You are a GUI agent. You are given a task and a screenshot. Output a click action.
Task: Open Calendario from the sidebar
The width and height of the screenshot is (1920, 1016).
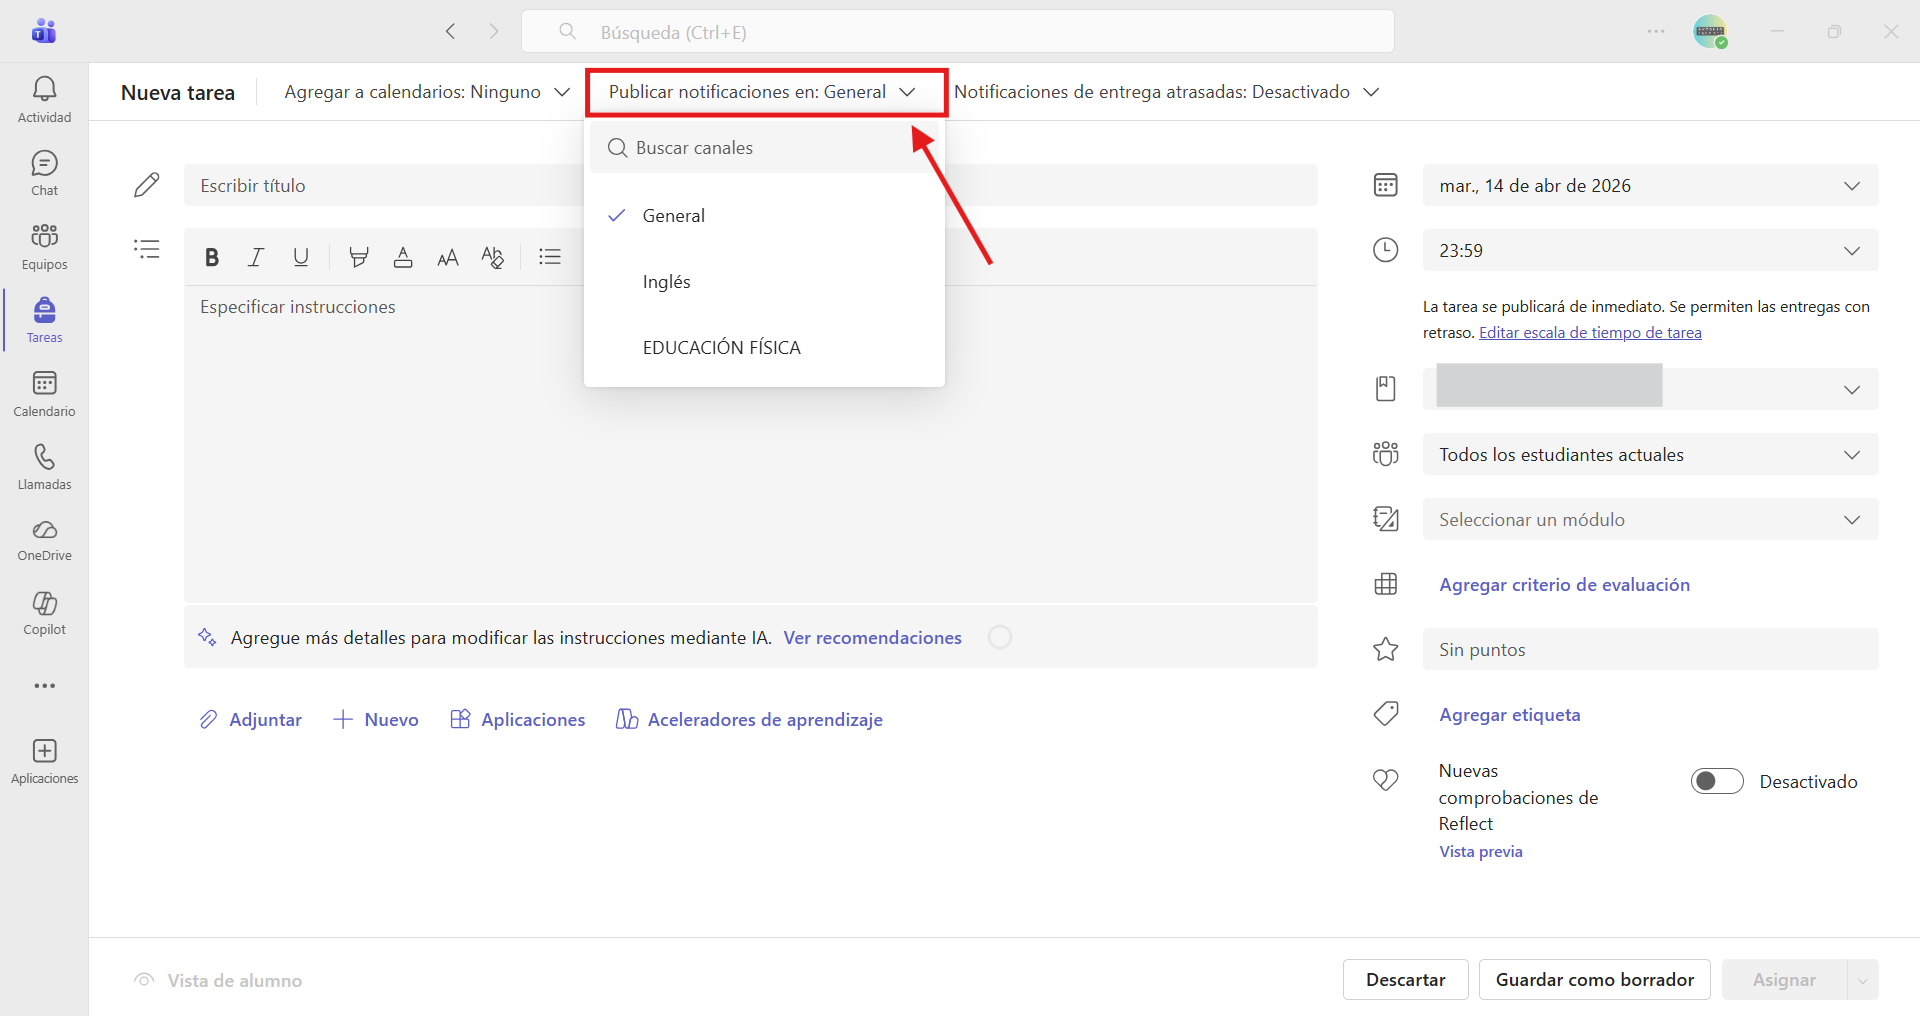[x=44, y=394]
